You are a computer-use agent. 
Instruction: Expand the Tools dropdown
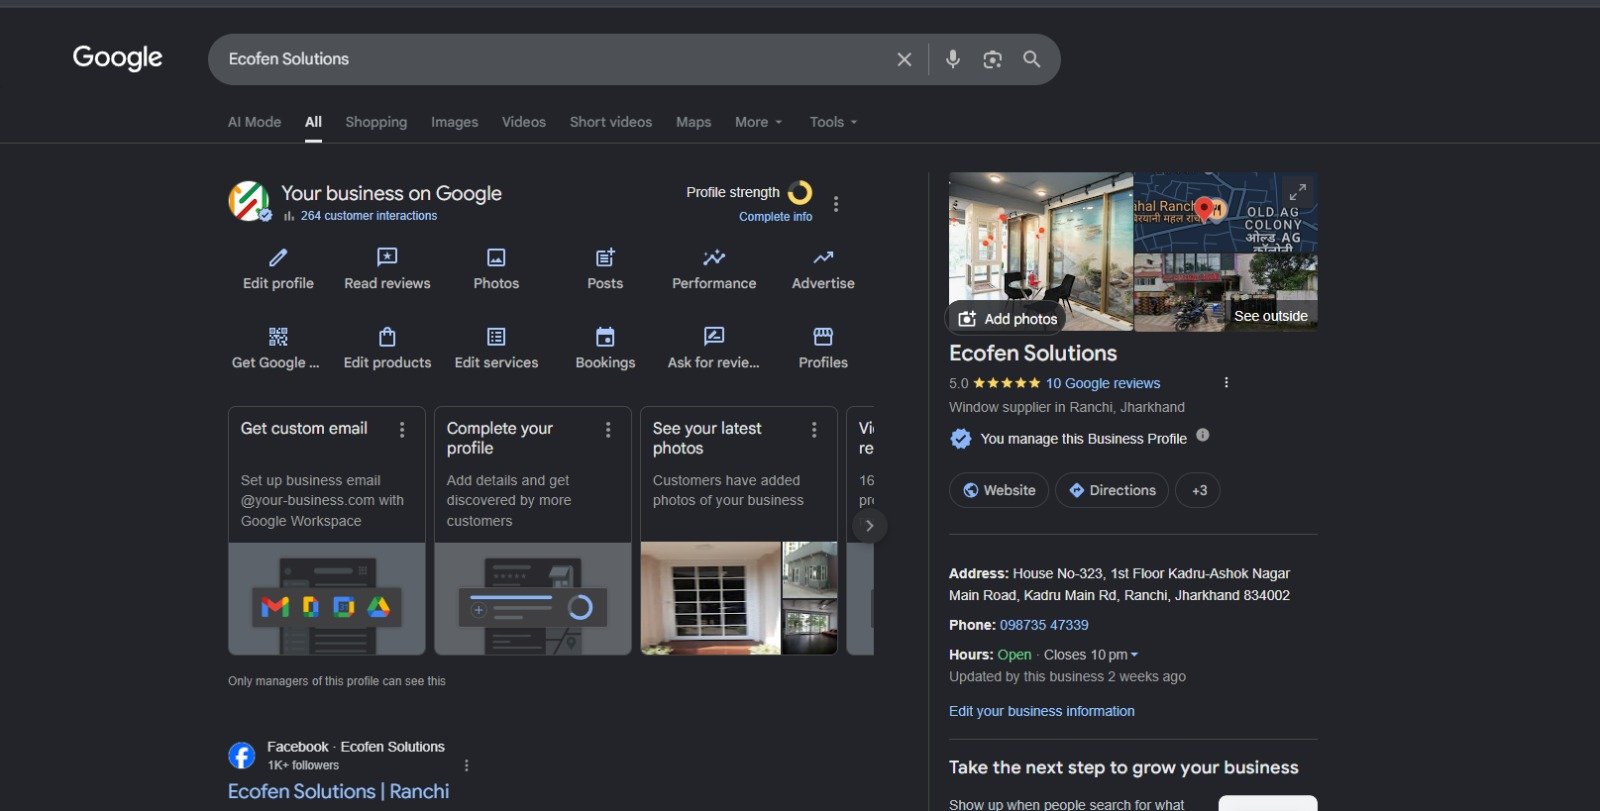[x=833, y=122]
